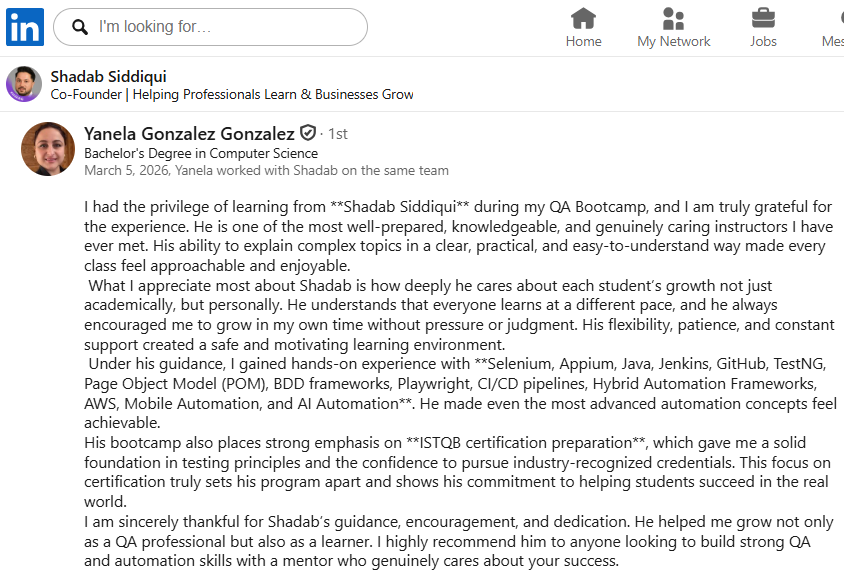Open the Home feed icon
The width and height of the screenshot is (844, 574).
point(583,19)
